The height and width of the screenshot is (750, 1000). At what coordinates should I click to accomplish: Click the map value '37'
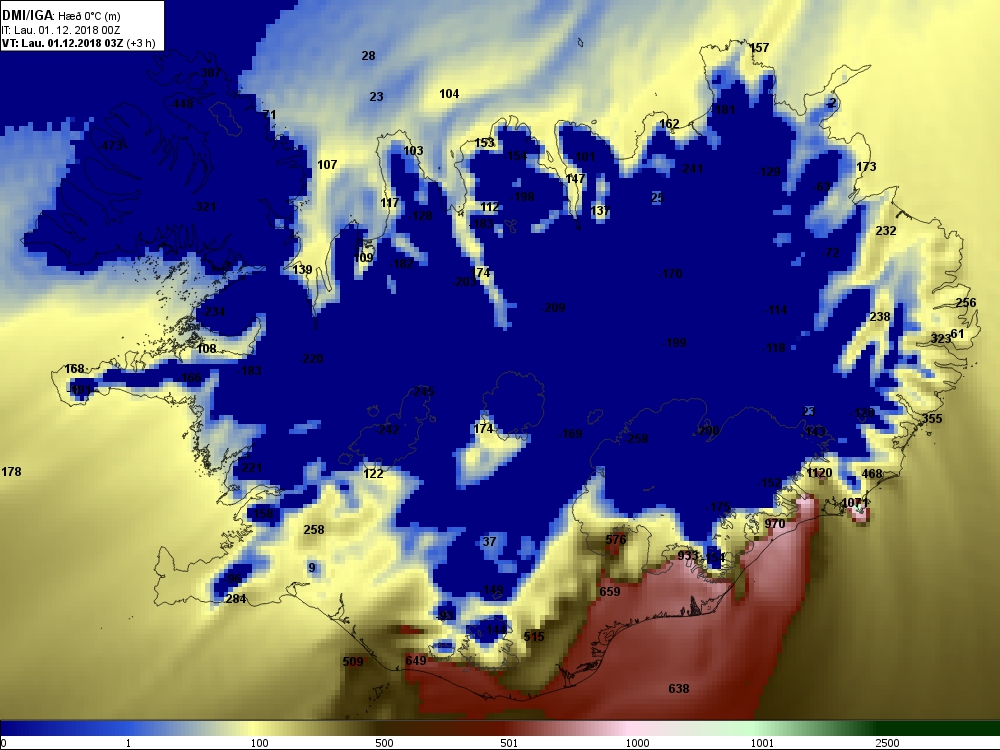click(x=489, y=541)
